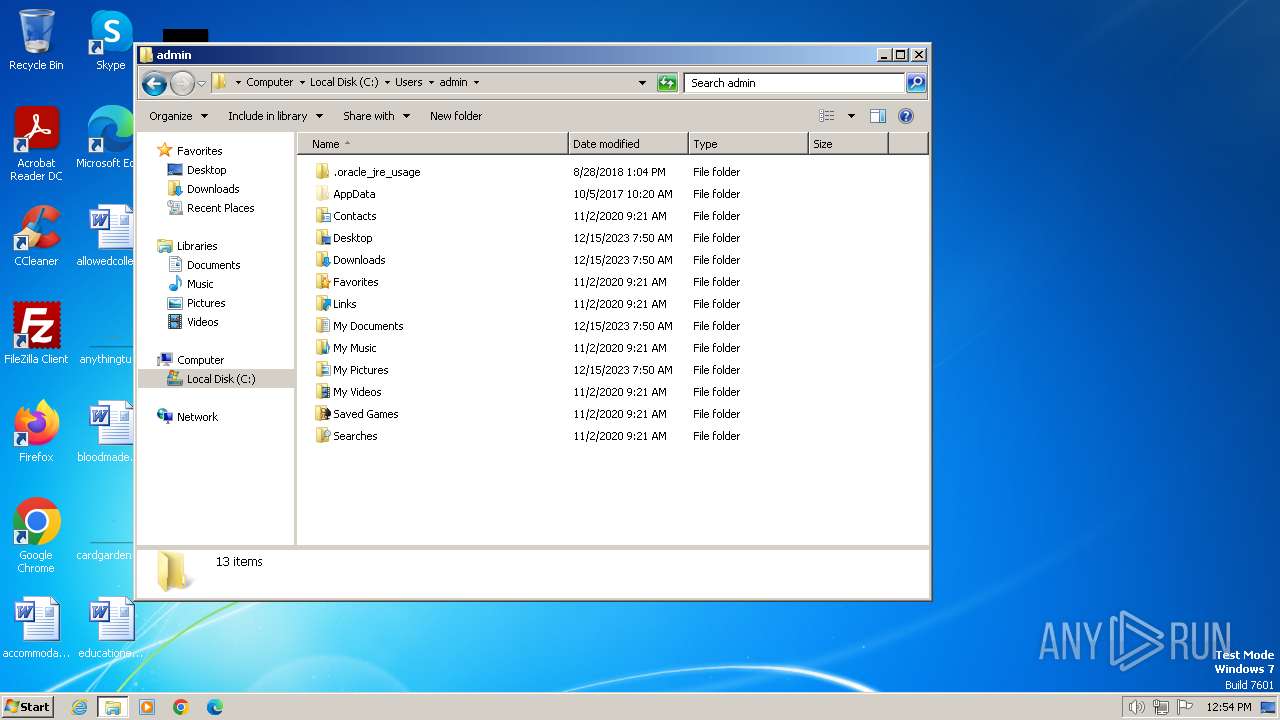The width and height of the screenshot is (1280, 720).
Task: Open CCleaner desktop icon
Action: 36,236
